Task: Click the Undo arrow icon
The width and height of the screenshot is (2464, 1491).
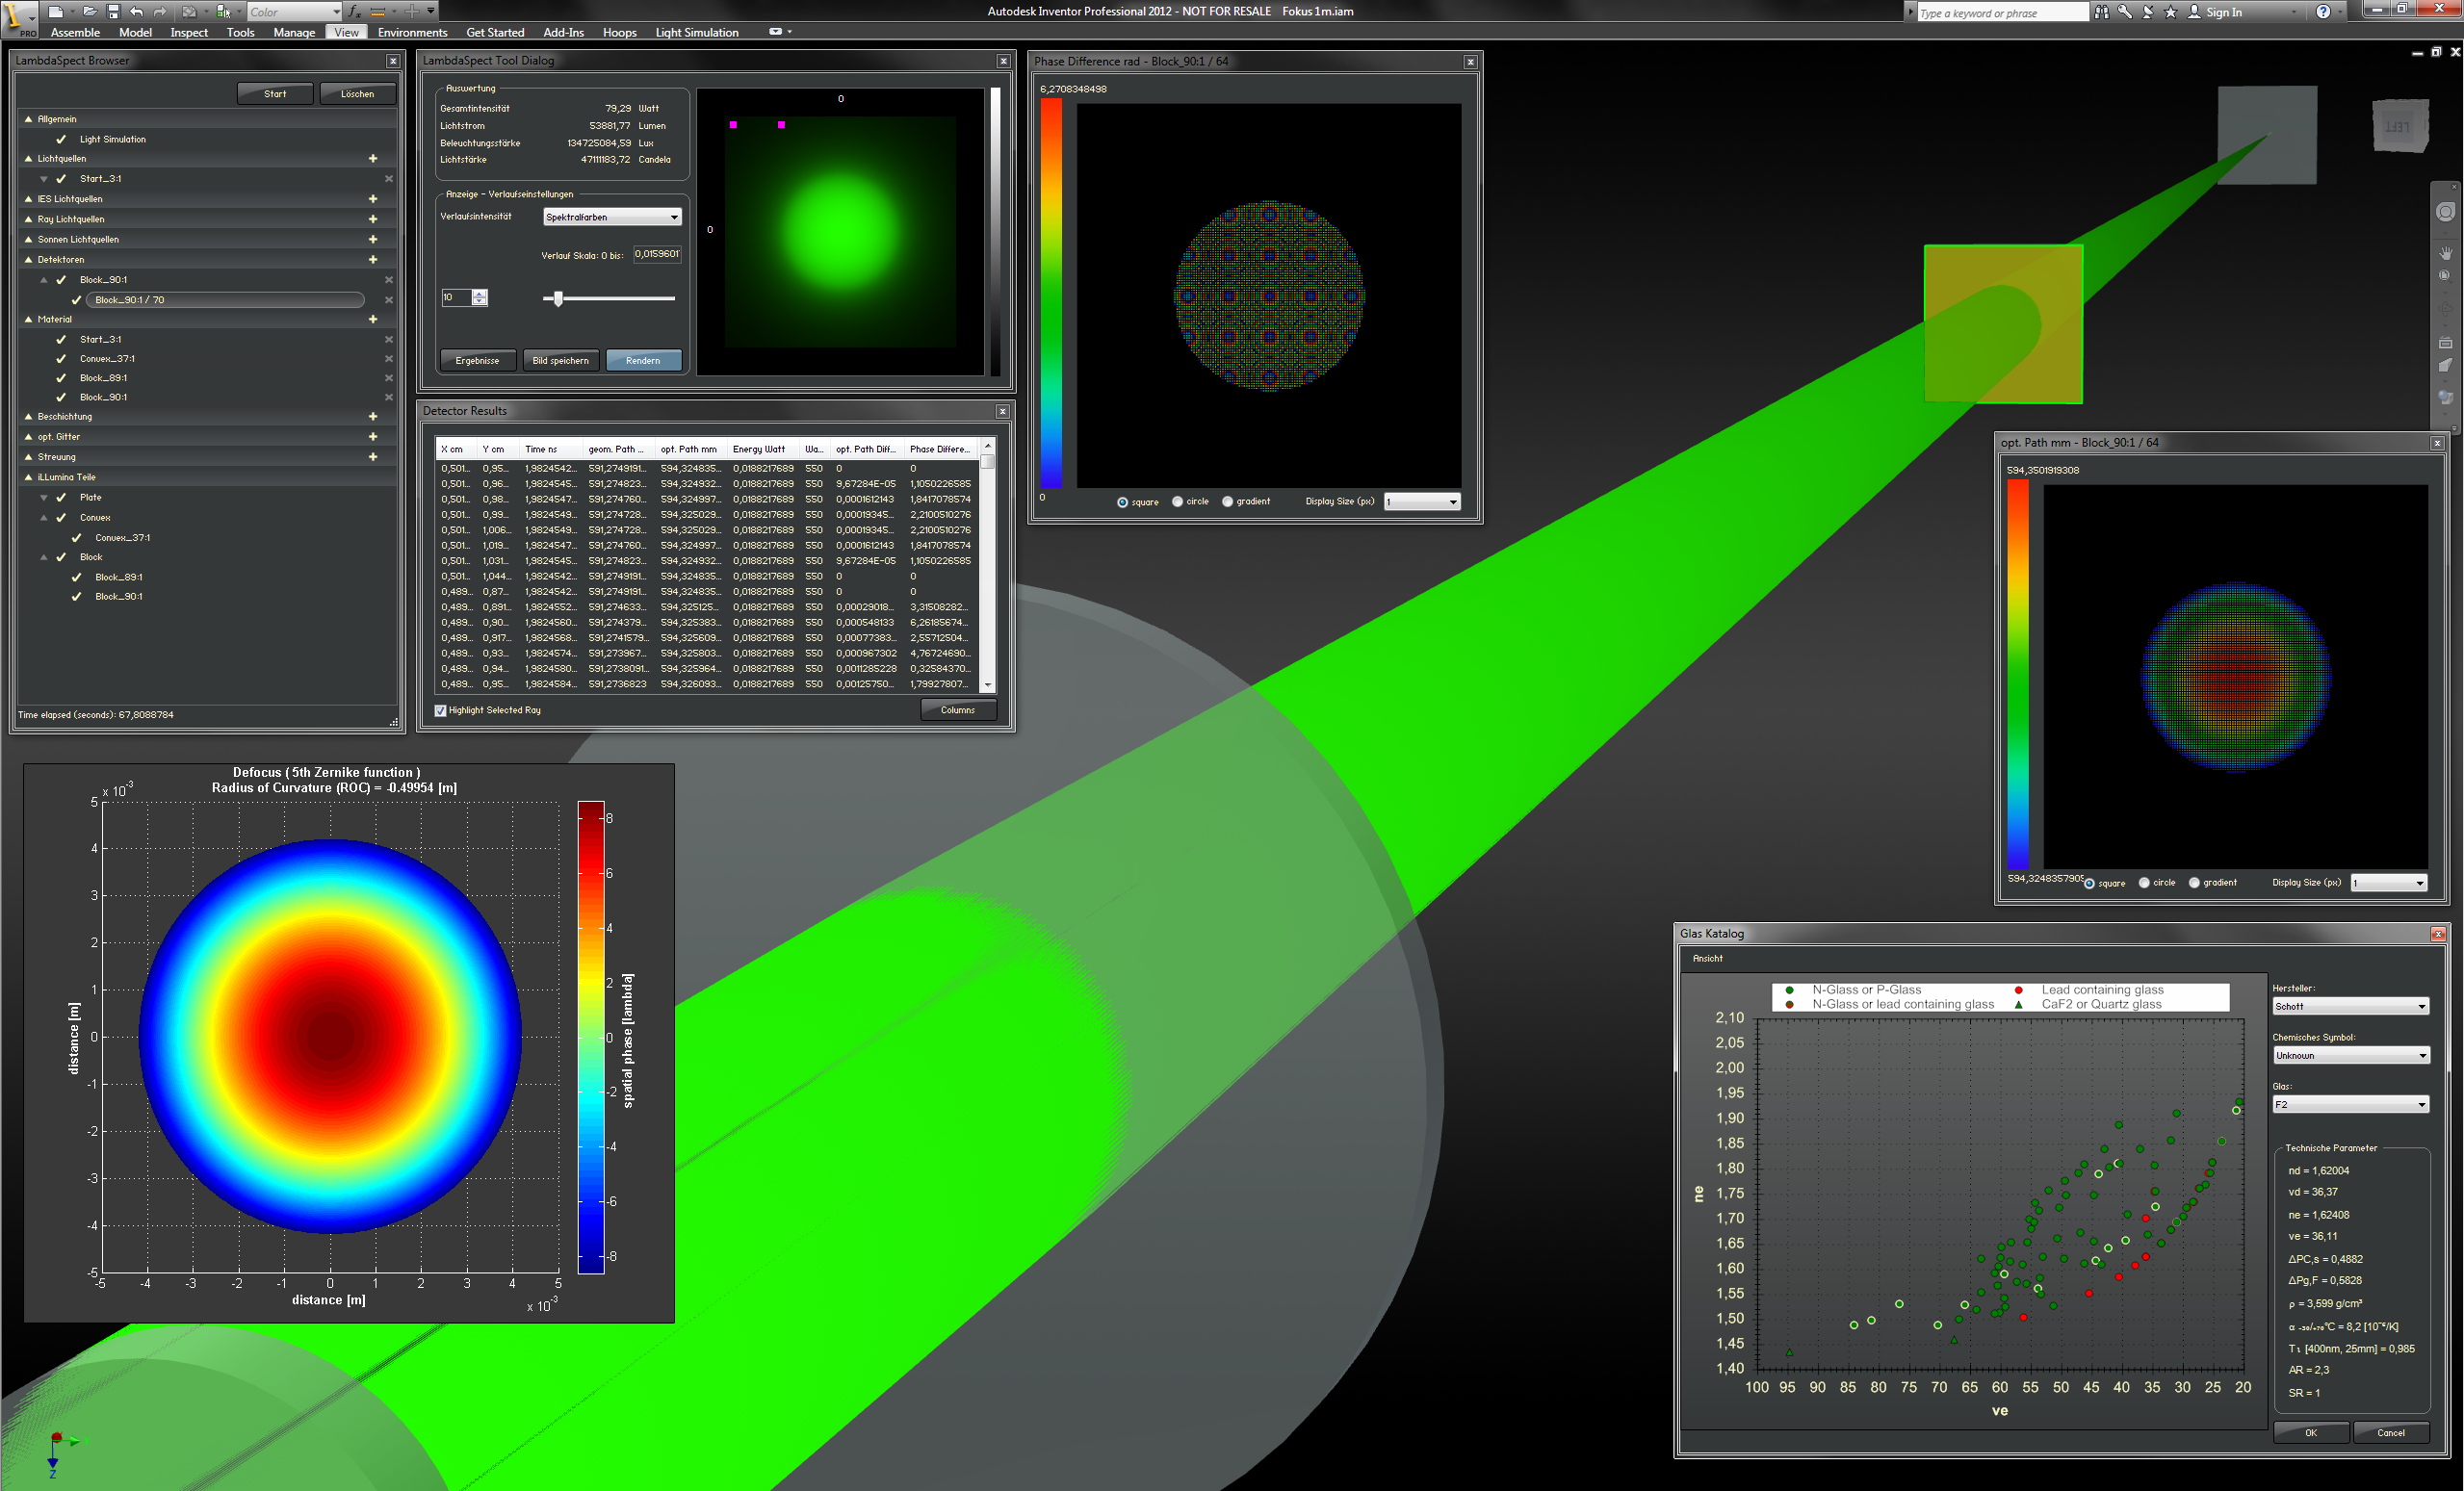Action: 137,11
